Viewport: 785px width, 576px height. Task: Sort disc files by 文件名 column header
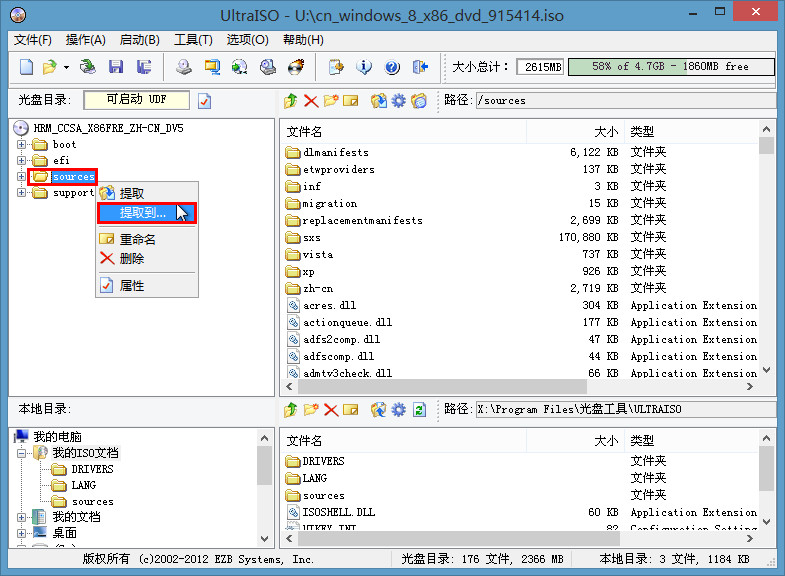tap(404, 132)
